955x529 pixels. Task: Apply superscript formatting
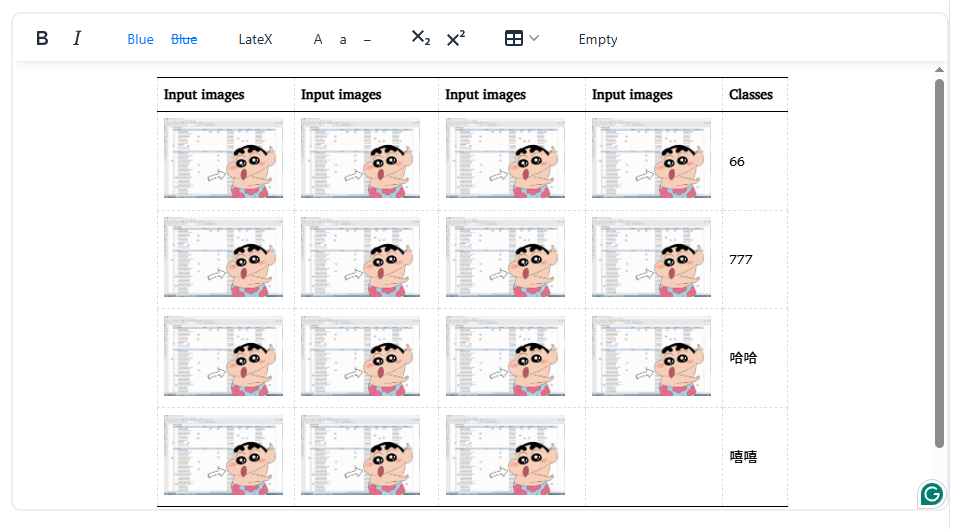point(456,38)
